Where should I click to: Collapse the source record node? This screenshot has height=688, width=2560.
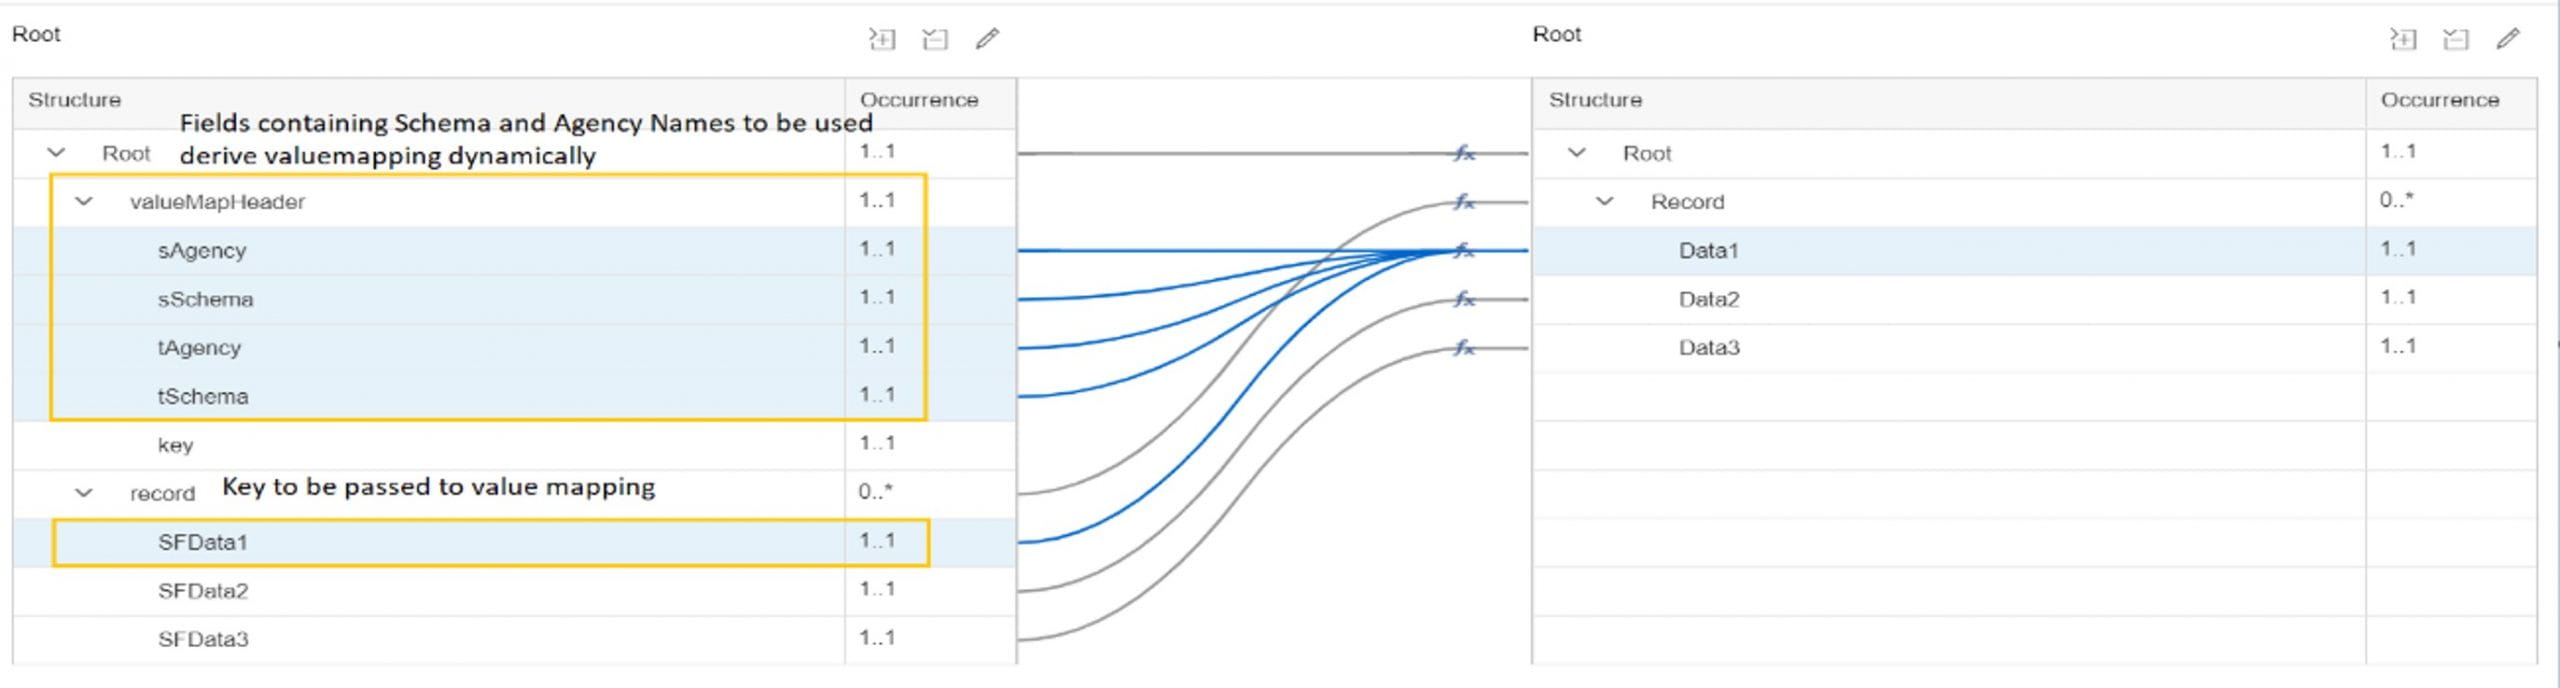pyautogui.click(x=84, y=493)
